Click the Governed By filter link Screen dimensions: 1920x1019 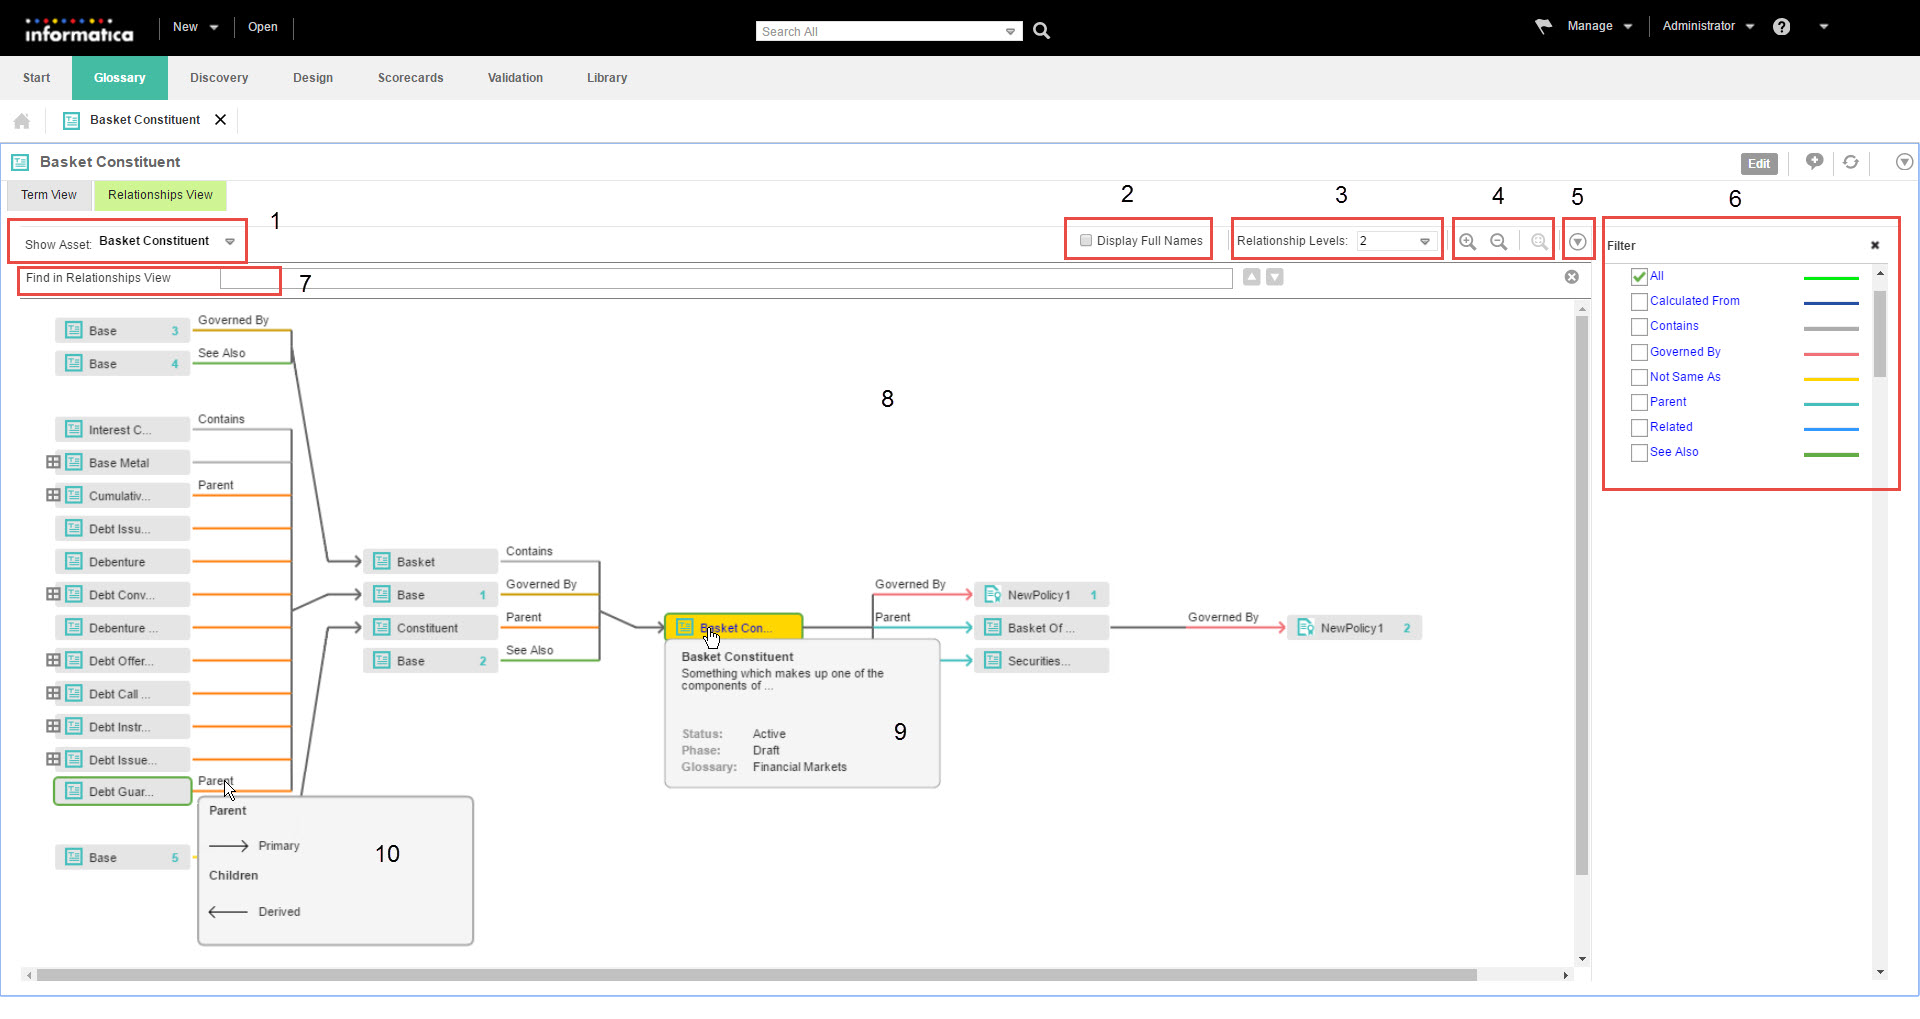coord(1685,352)
